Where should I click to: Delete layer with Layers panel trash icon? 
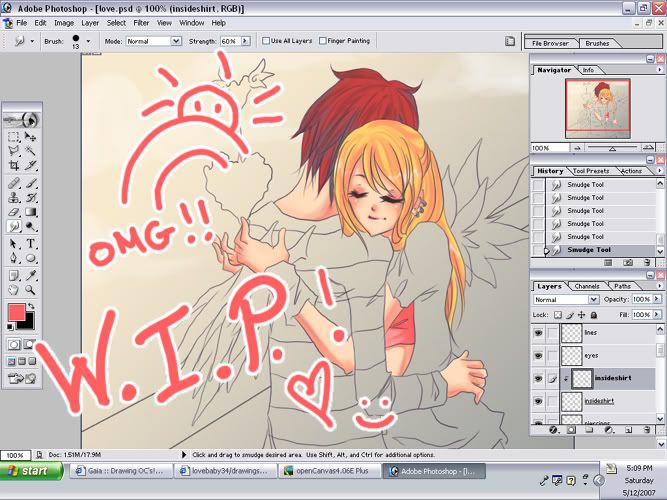(647, 430)
